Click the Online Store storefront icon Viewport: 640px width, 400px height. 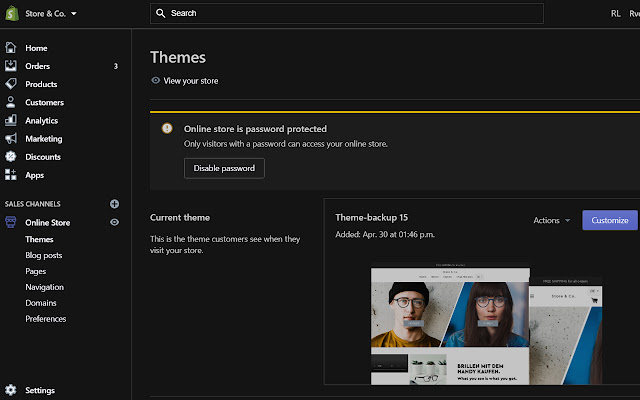[11, 222]
